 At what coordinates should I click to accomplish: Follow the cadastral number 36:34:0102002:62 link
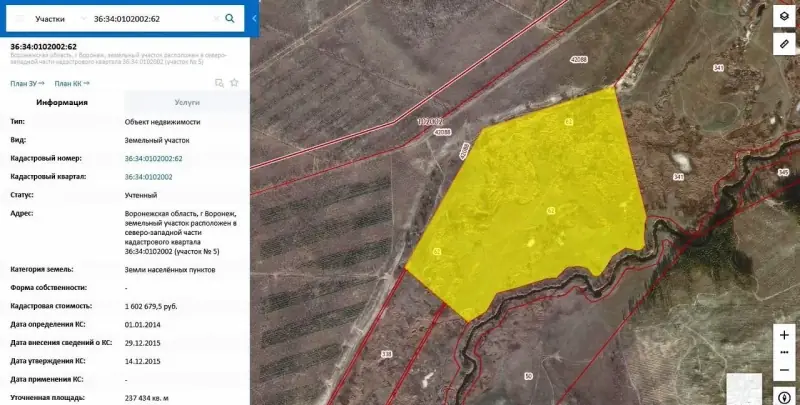tap(154, 159)
